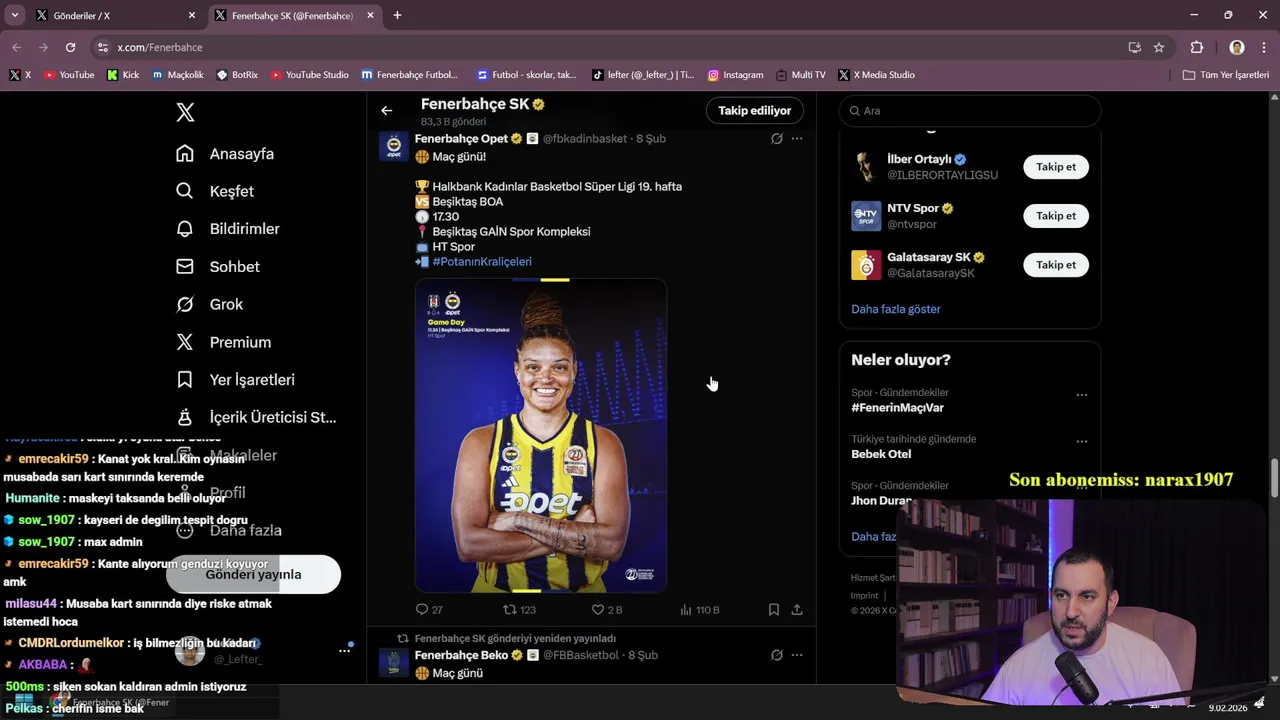Image resolution: width=1280 pixels, height=720 pixels.
Task: Open Tüm Yer İşaretleri folder
Action: click(1225, 75)
